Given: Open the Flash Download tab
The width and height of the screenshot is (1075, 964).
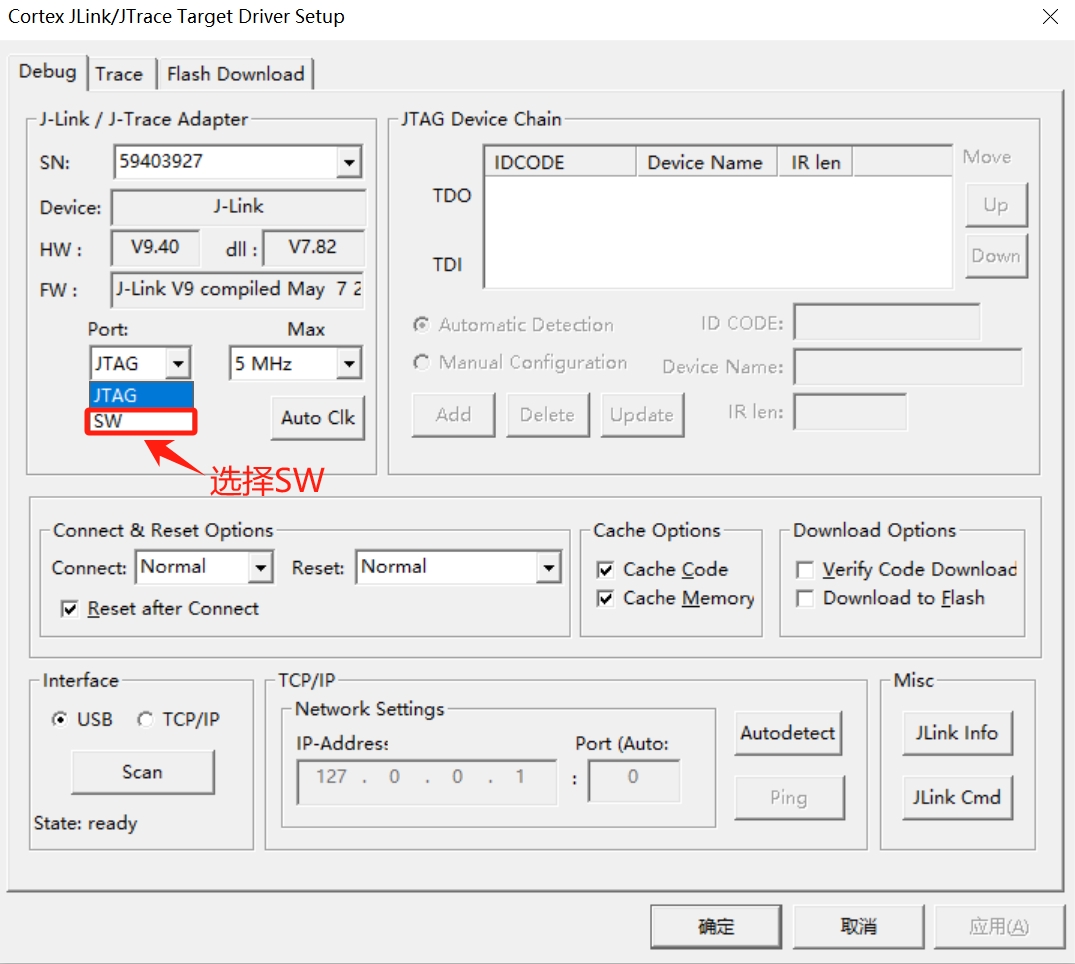Looking at the screenshot, I should [235, 74].
